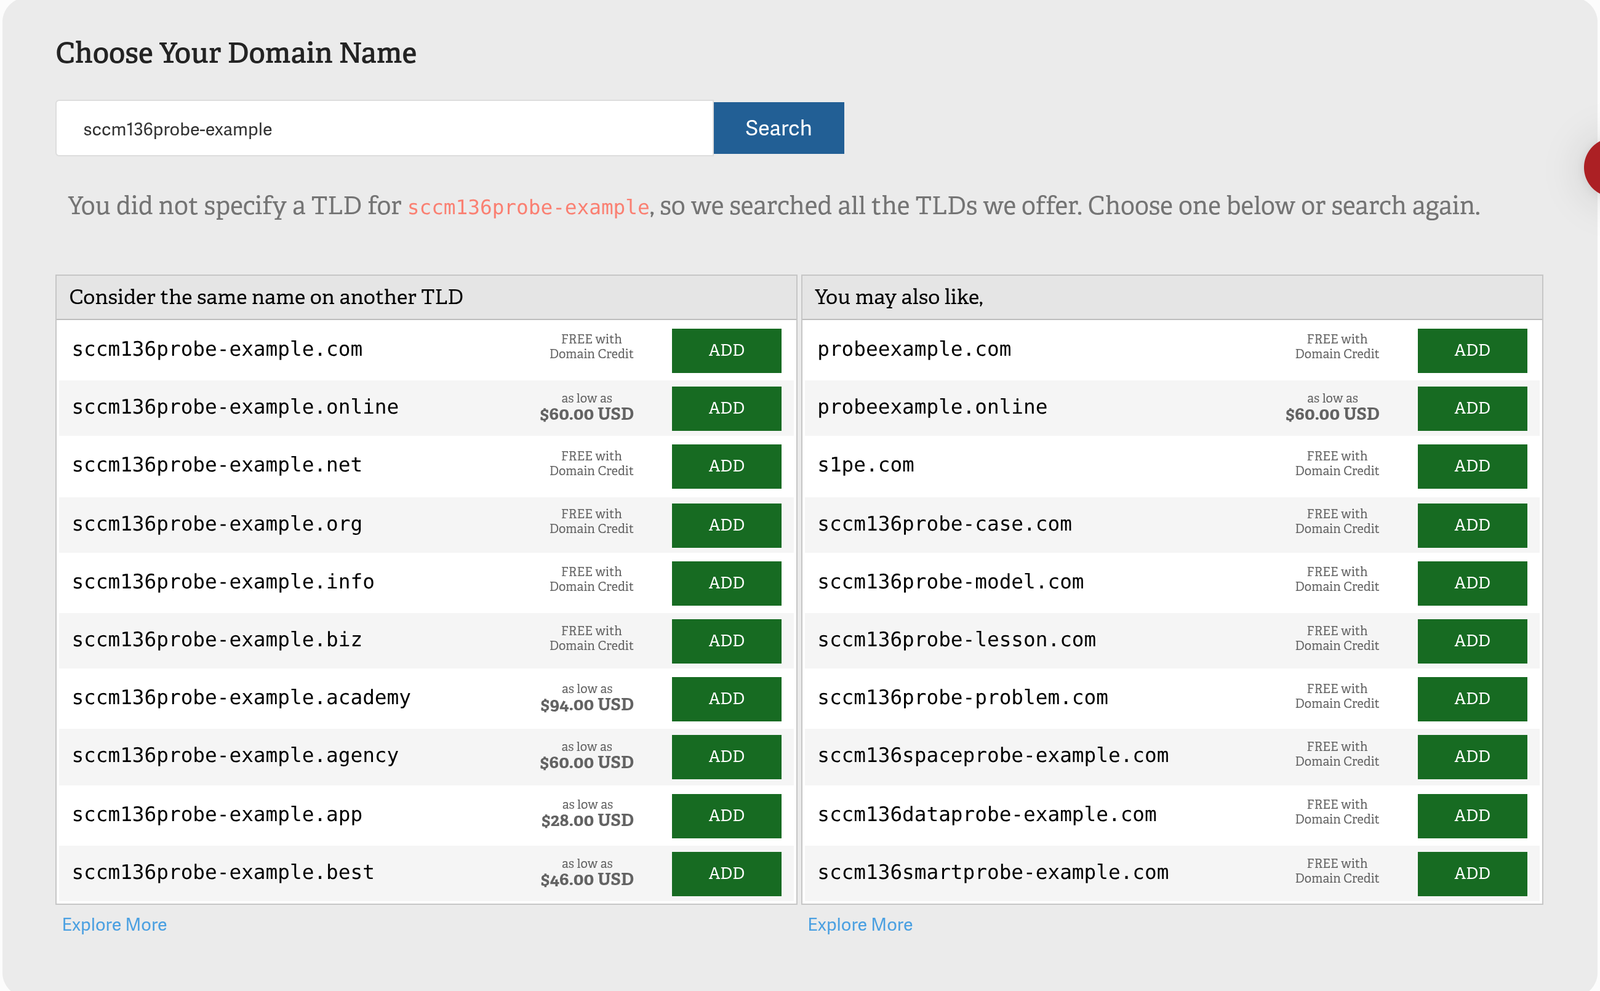The width and height of the screenshot is (1600, 991).
Task: Select the sccm136probe-example.com domain name text
Action: [x=217, y=350]
